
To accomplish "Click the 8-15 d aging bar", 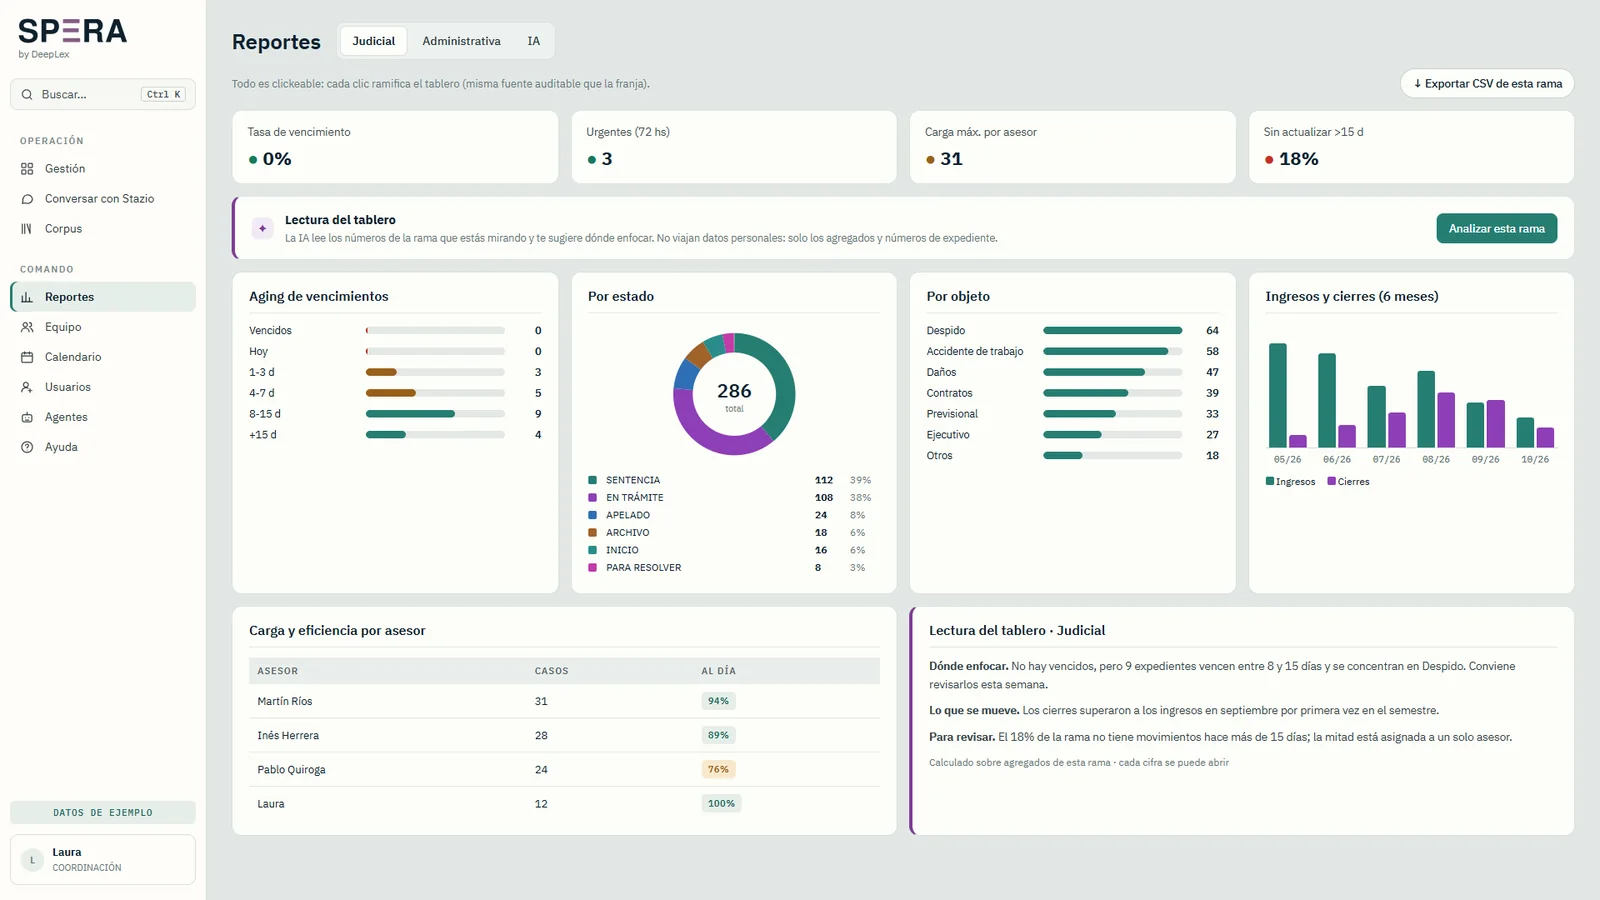I will pos(435,414).
